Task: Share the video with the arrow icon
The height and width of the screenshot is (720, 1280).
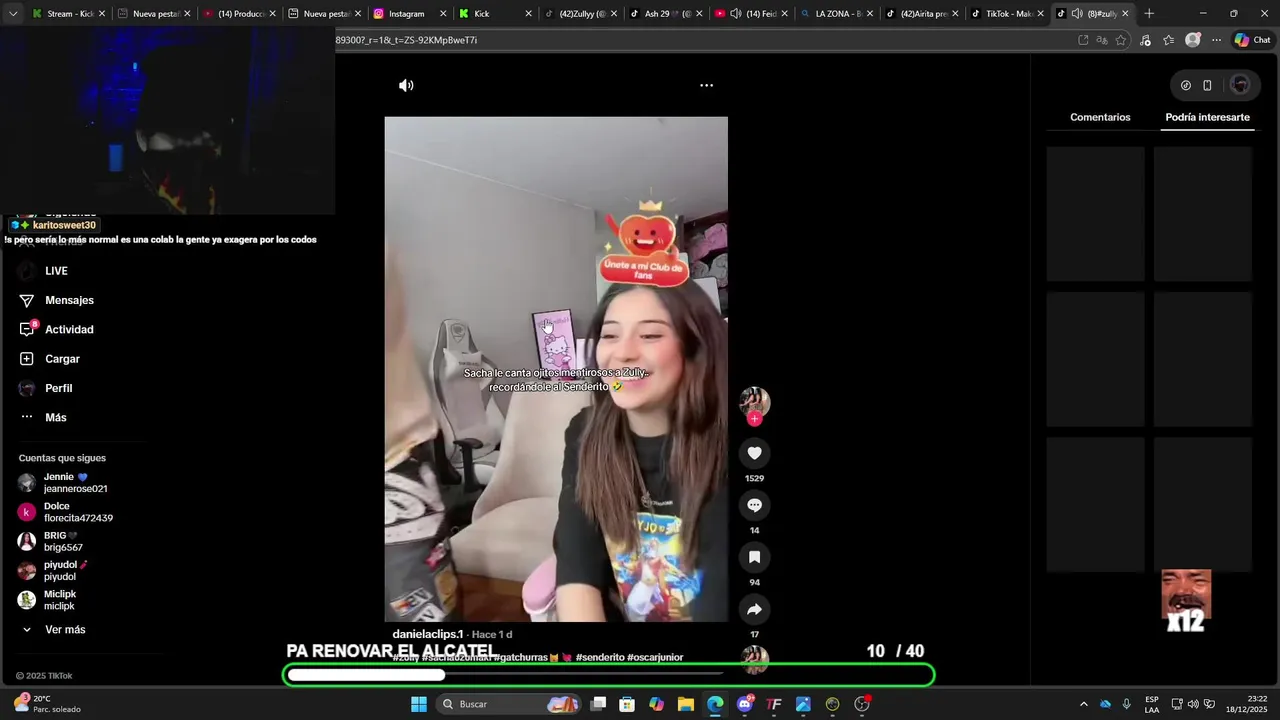Action: (754, 609)
